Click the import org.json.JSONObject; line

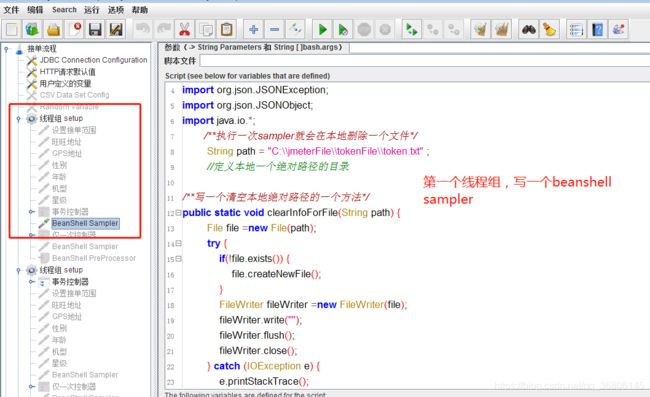point(247,105)
